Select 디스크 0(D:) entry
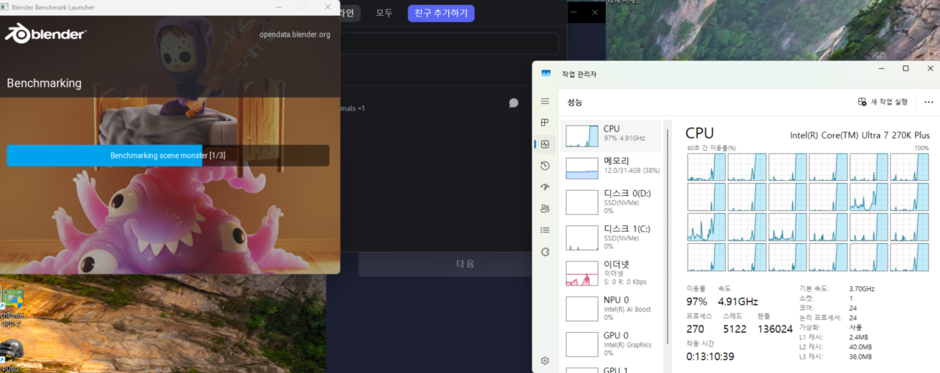Viewport: 940px width, 373px height. pos(611,202)
